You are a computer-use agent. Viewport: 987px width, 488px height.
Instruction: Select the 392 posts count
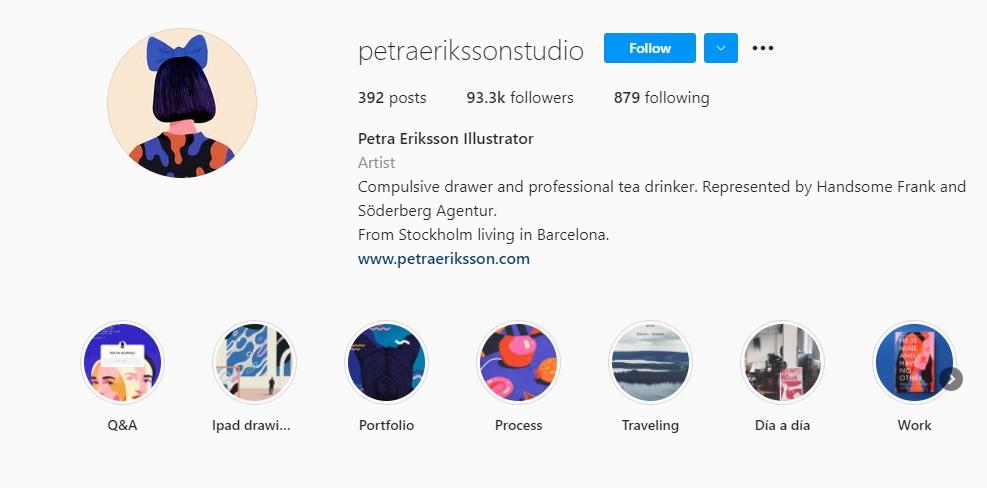pyautogui.click(x=392, y=98)
